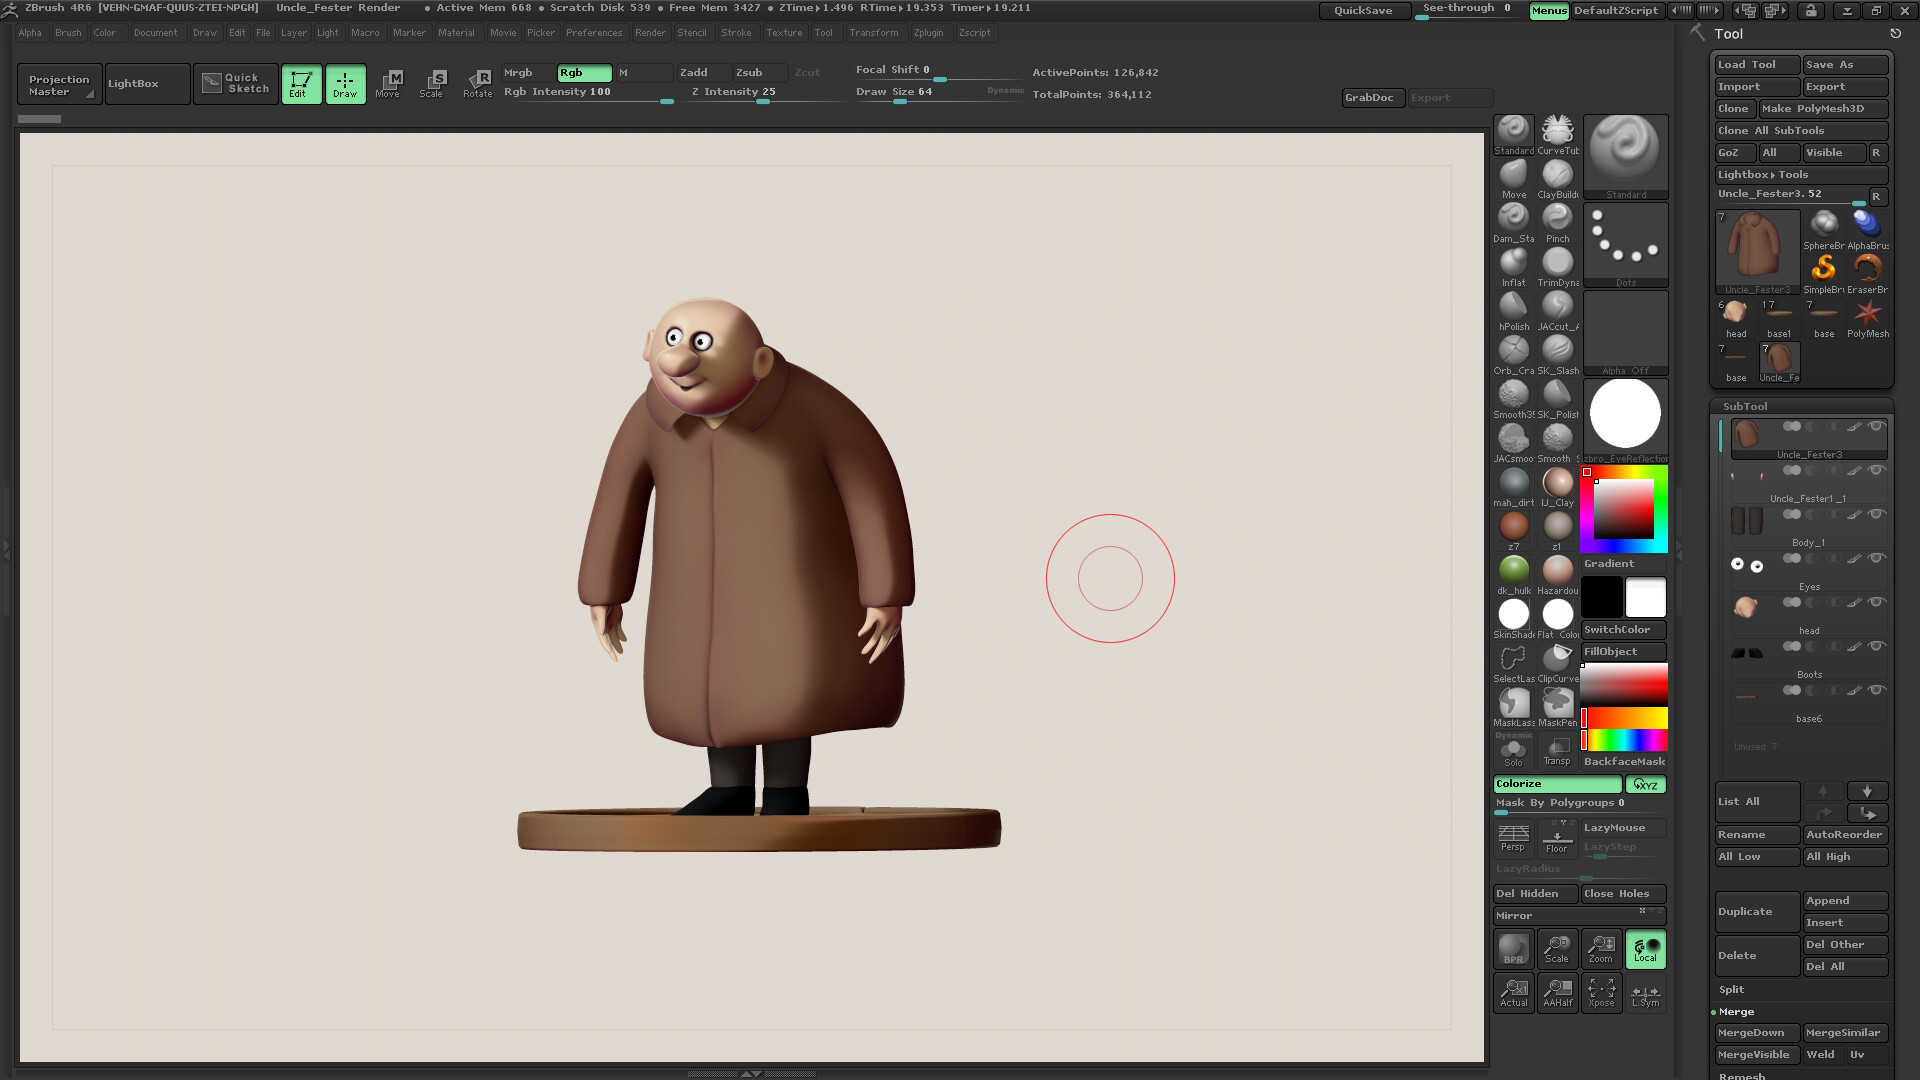
Task: Open the Alpha Off selector
Action: (x=1625, y=333)
